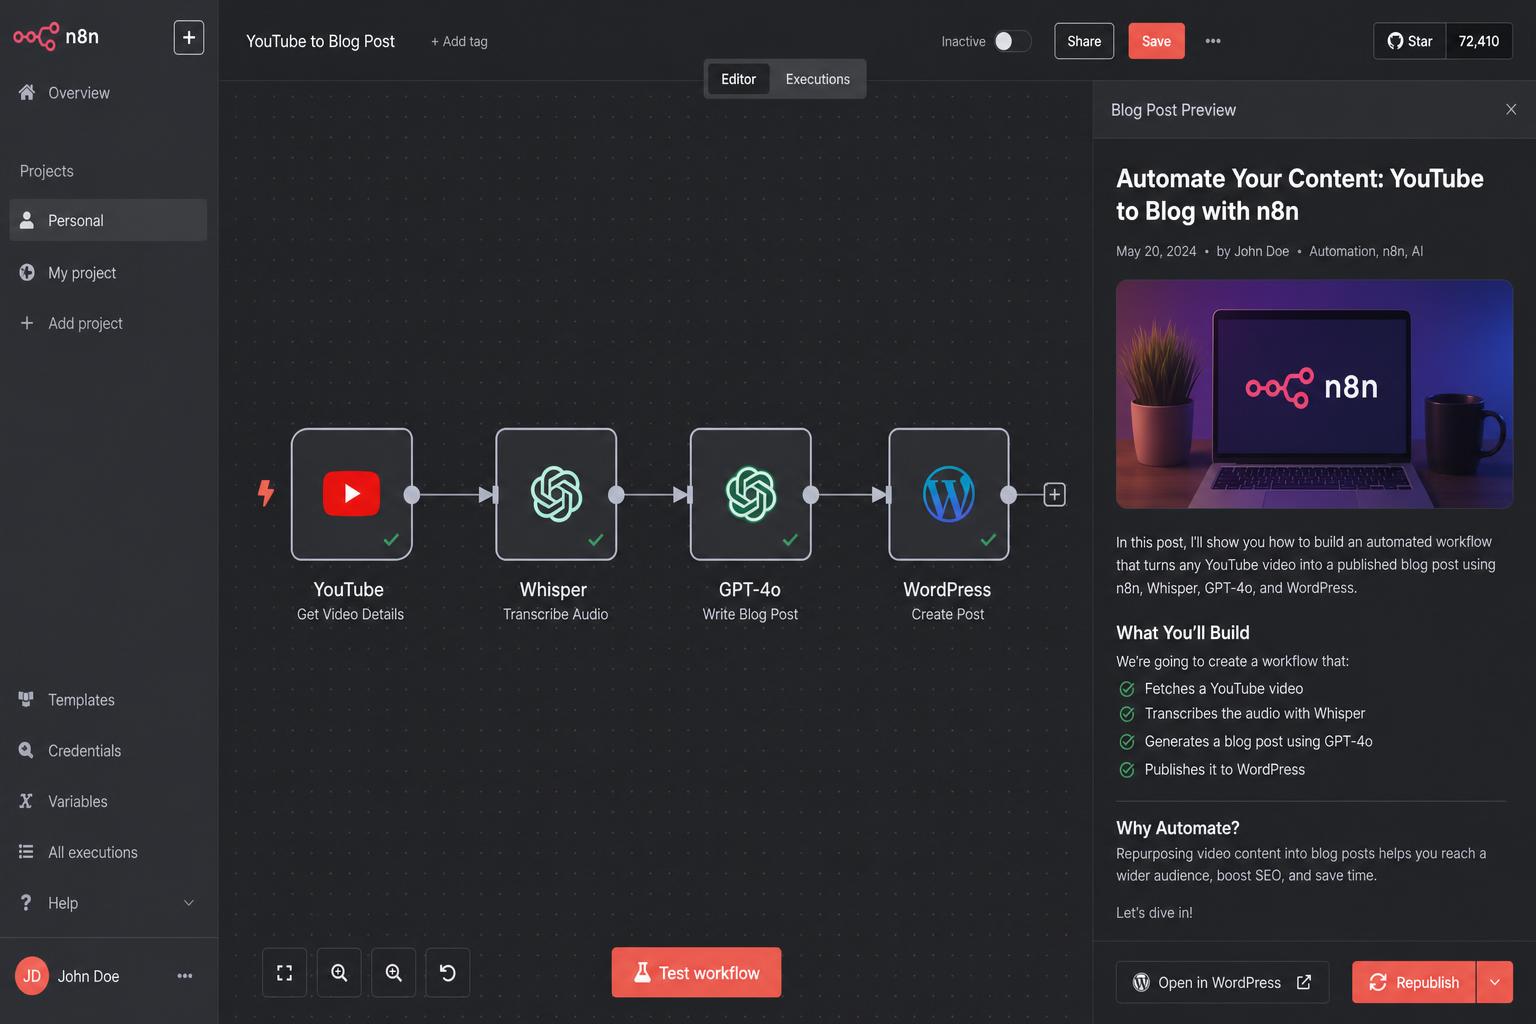Click the Share button
Image resolution: width=1536 pixels, height=1024 pixels.
click(x=1084, y=41)
